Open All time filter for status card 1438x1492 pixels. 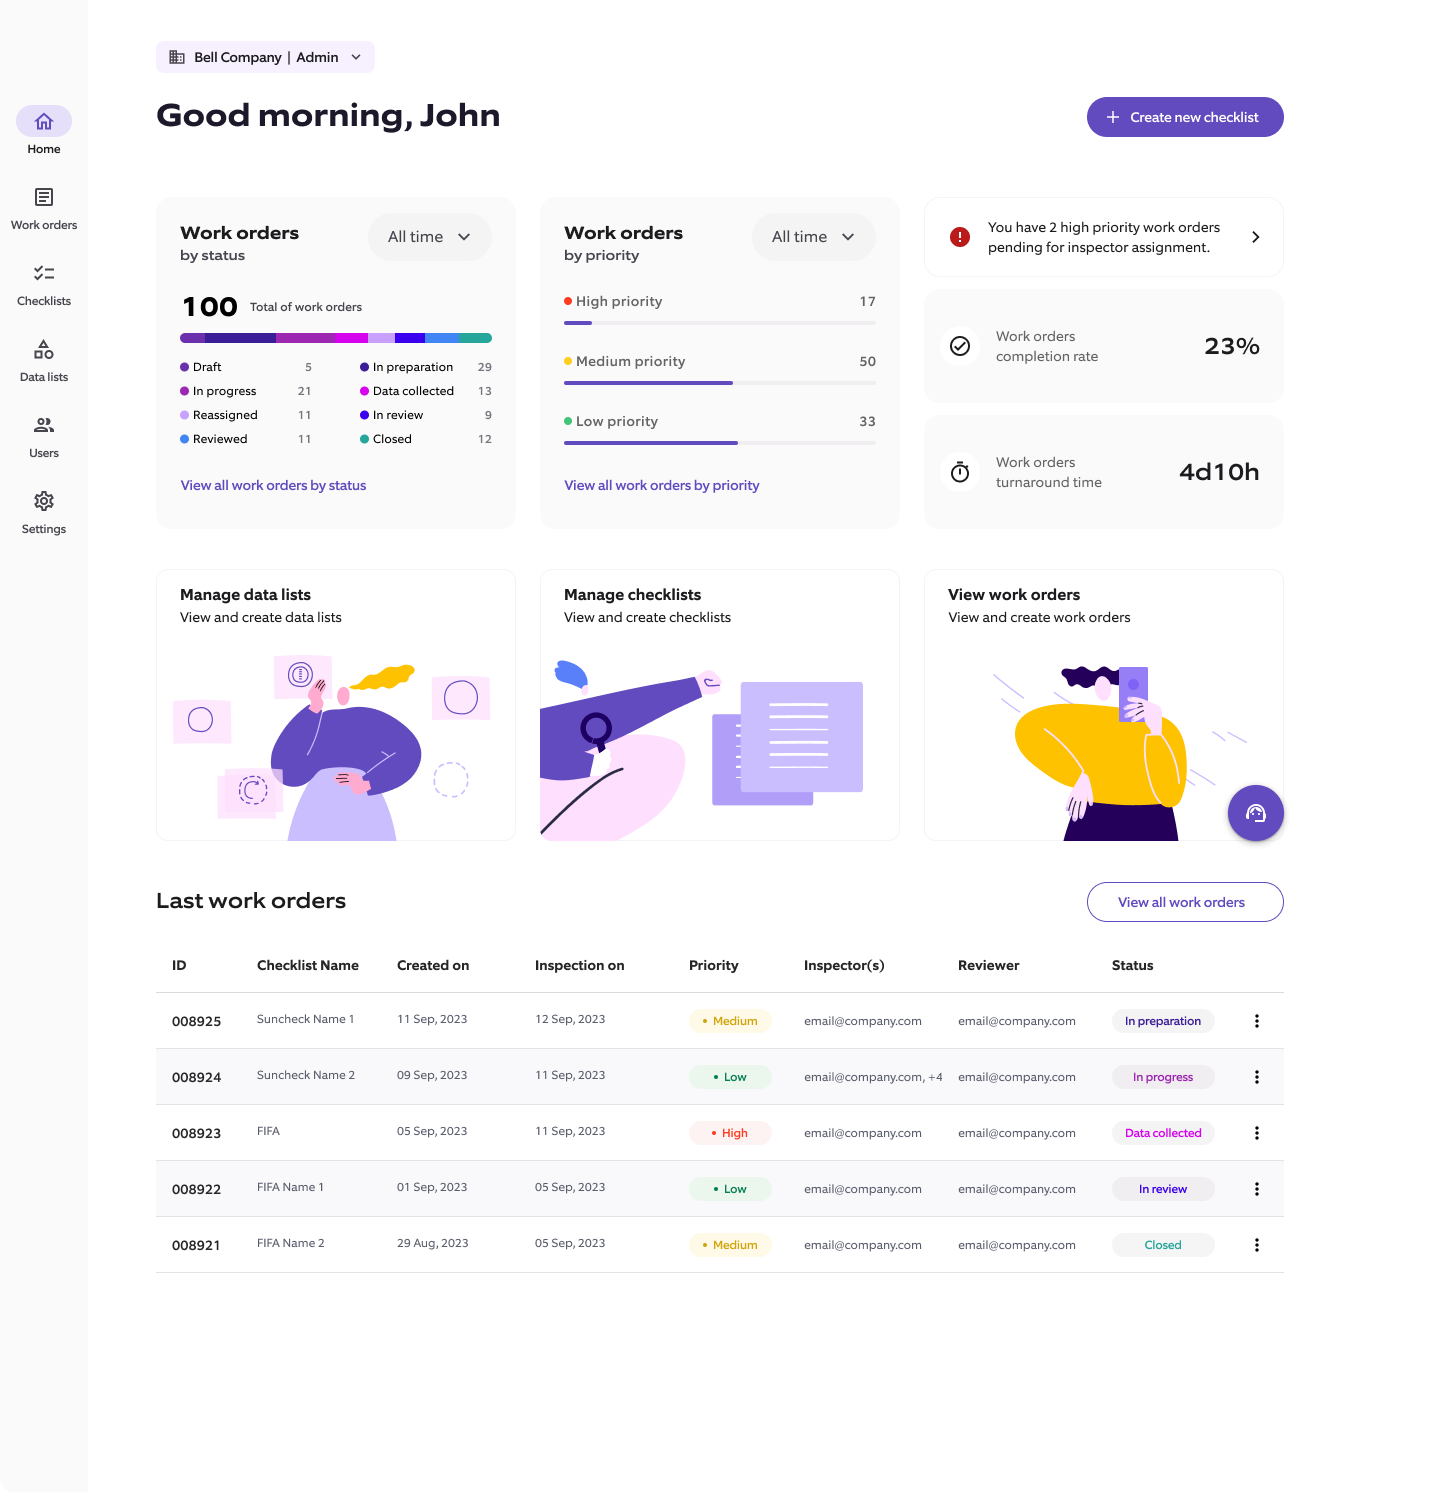429,237
